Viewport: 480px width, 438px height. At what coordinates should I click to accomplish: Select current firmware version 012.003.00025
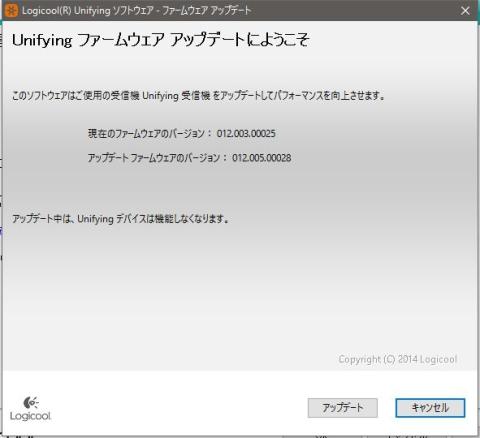[x=246, y=134]
